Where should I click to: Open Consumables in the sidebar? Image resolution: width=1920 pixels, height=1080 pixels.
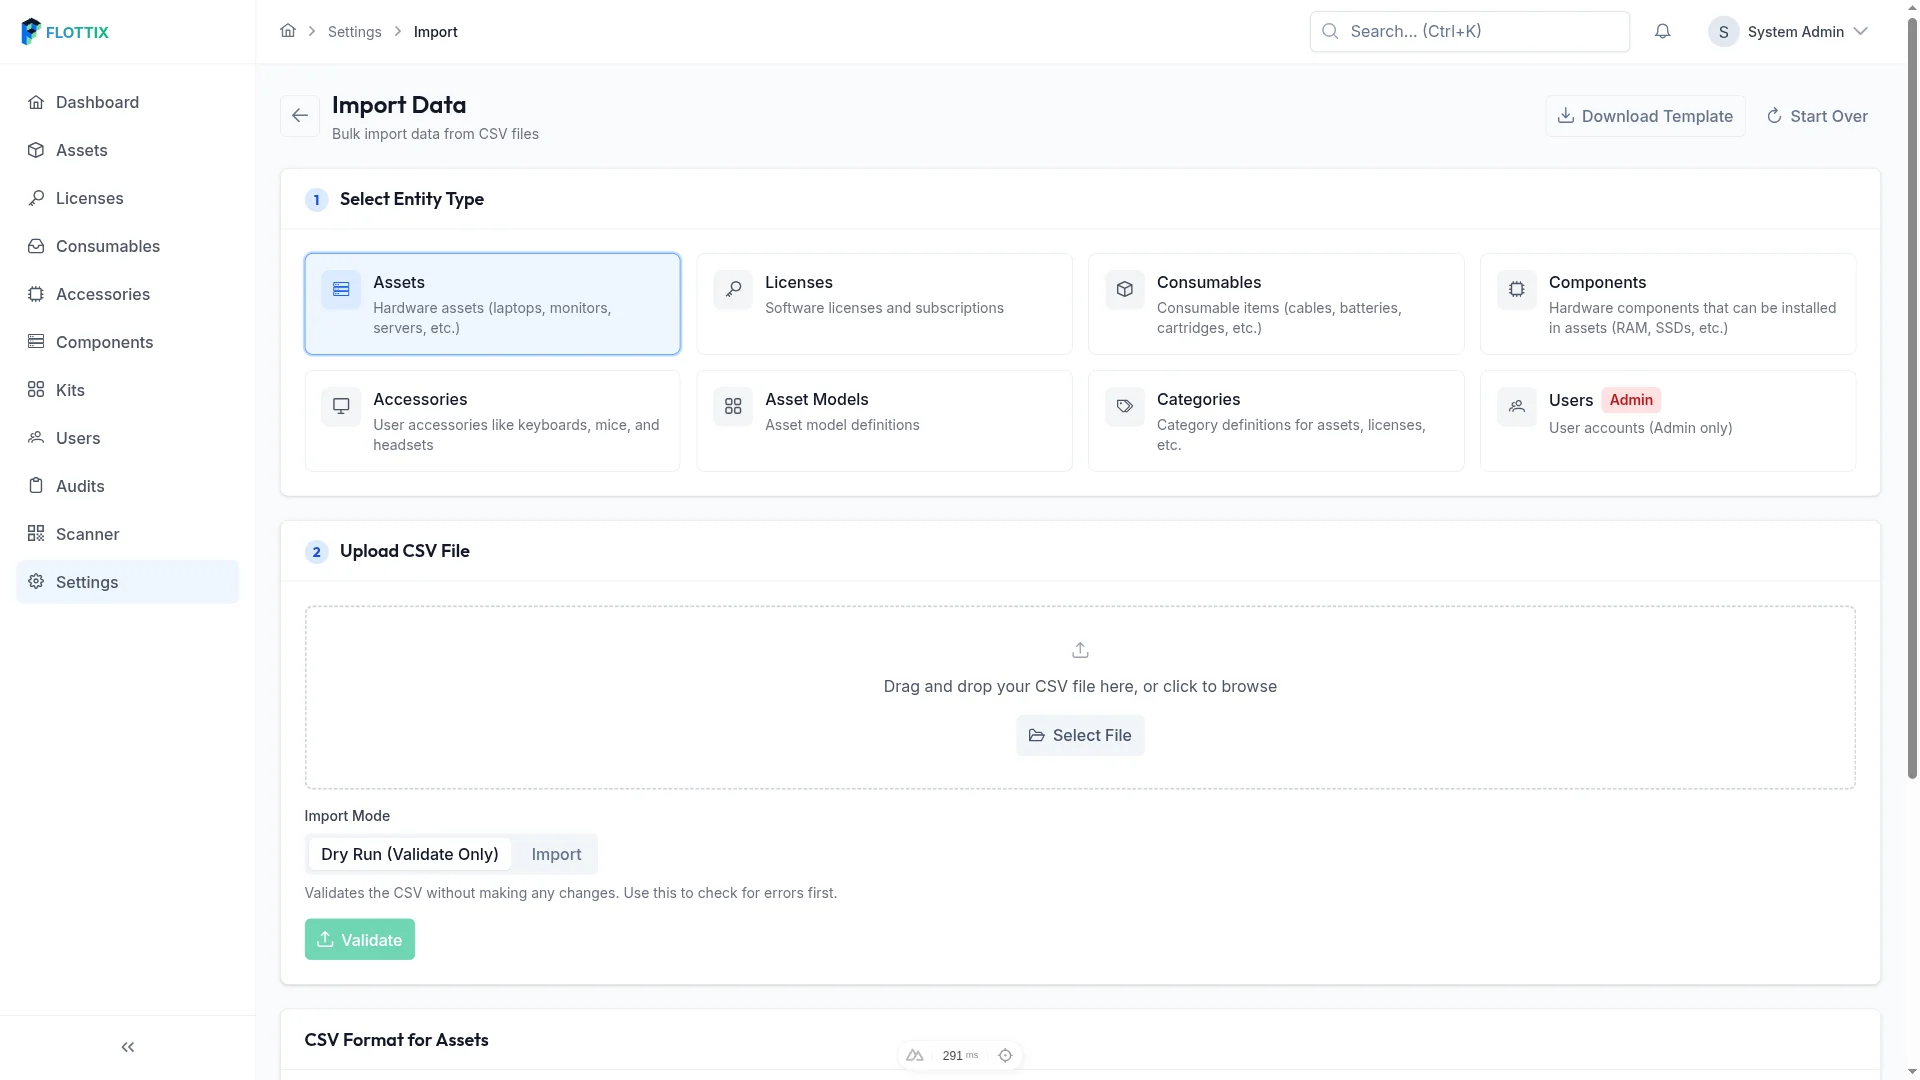point(127,246)
